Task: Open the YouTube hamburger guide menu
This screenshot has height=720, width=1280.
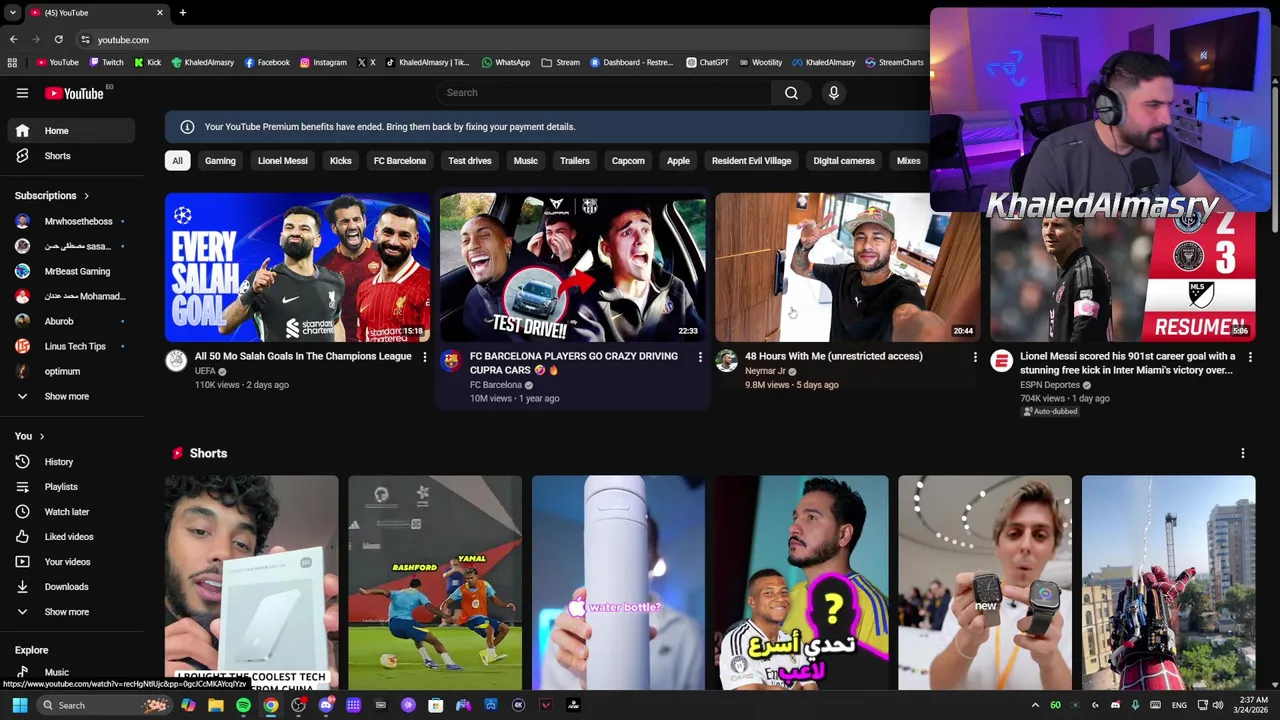Action: 22,93
